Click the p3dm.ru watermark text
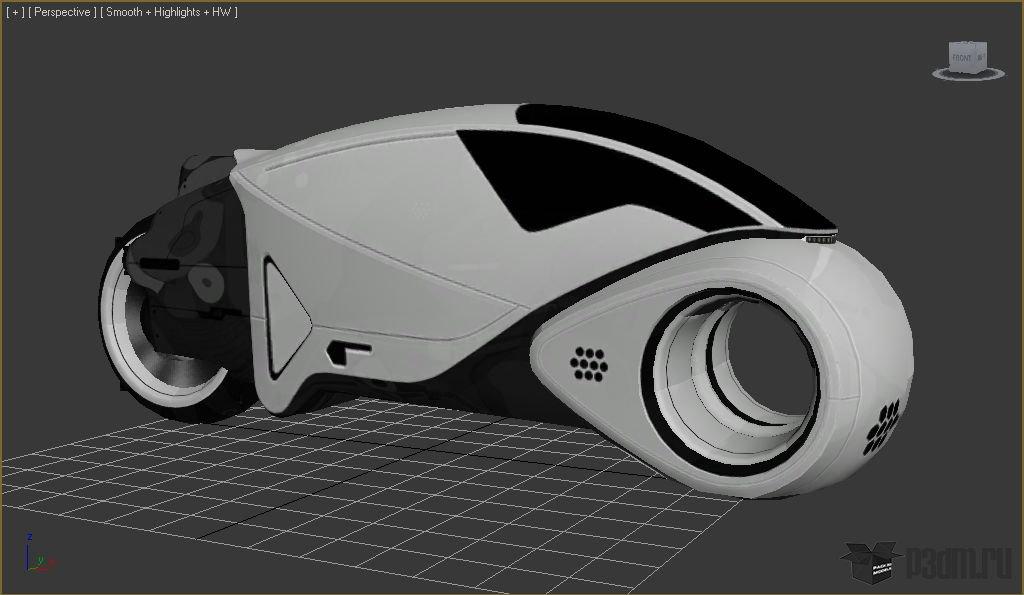Image resolution: width=1024 pixels, height=595 pixels. click(x=959, y=564)
